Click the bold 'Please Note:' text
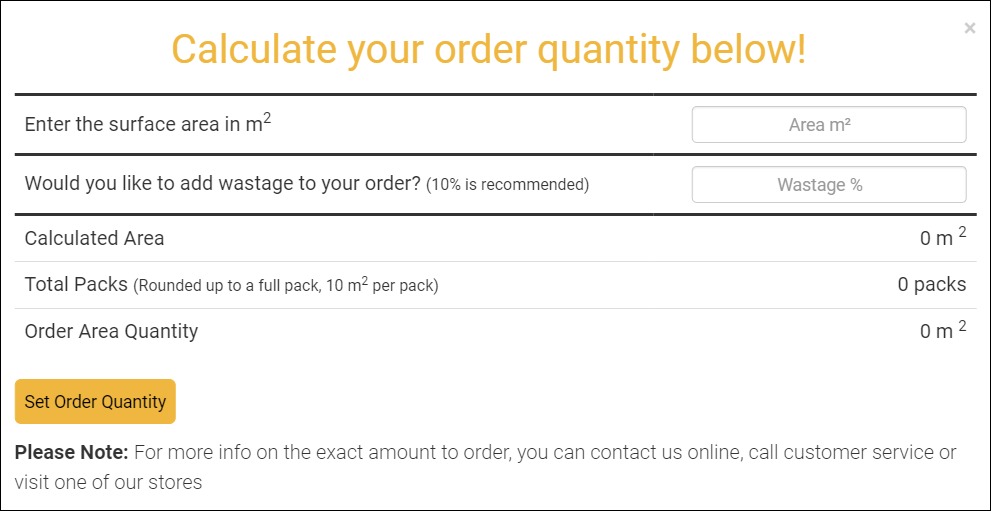991x511 pixels. pos(71,453)
